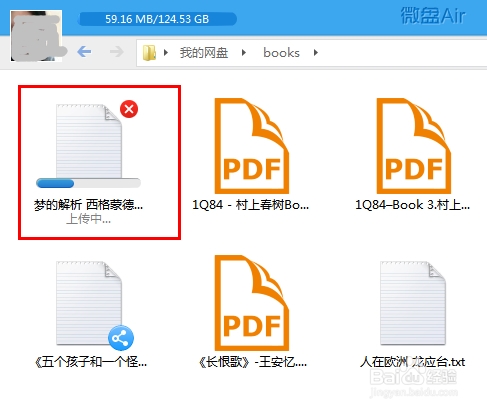Image resolution: width=487 pixels, height=410 pixels.
Task: Click the file name 《五个孩子和一个怪...
Action: [91, 362]
